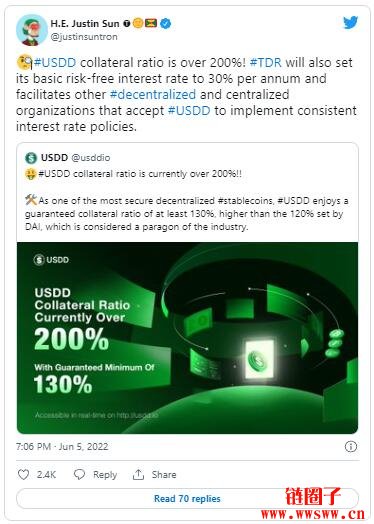Open the tweet info circle icon

click(351, 446)
